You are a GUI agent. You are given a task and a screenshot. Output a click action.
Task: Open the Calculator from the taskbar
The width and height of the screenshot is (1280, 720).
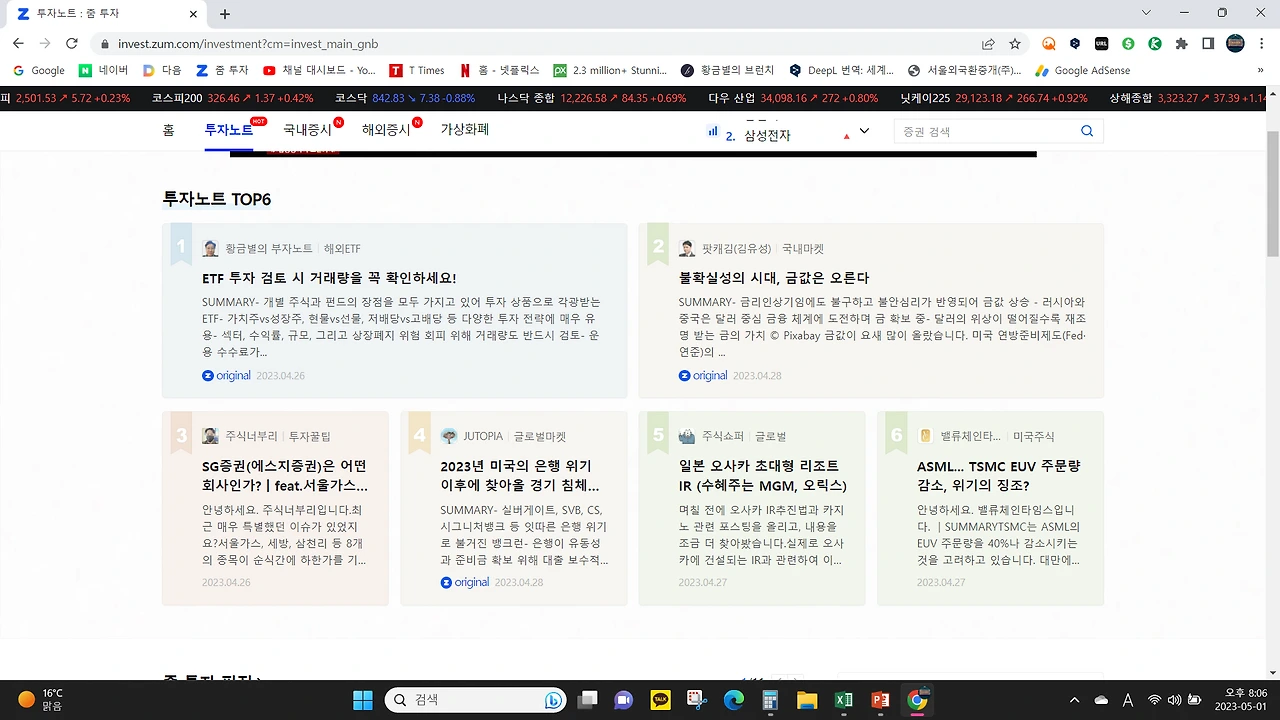pos(770,700)
